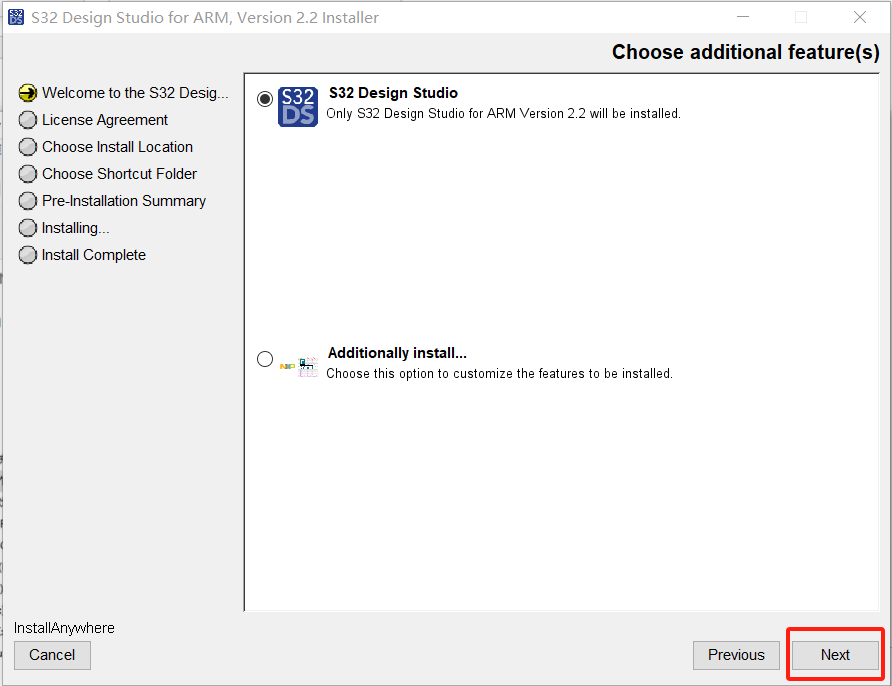892x686 pixels.
Task: Click the Pre-Installation Summary step circle
Action: 27,201
